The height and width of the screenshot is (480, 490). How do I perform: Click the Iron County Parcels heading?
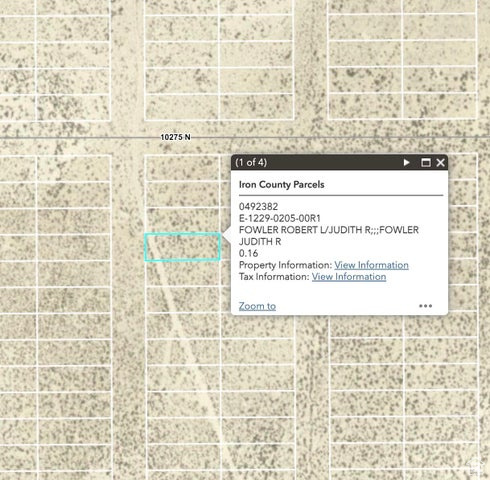(281, 184)
